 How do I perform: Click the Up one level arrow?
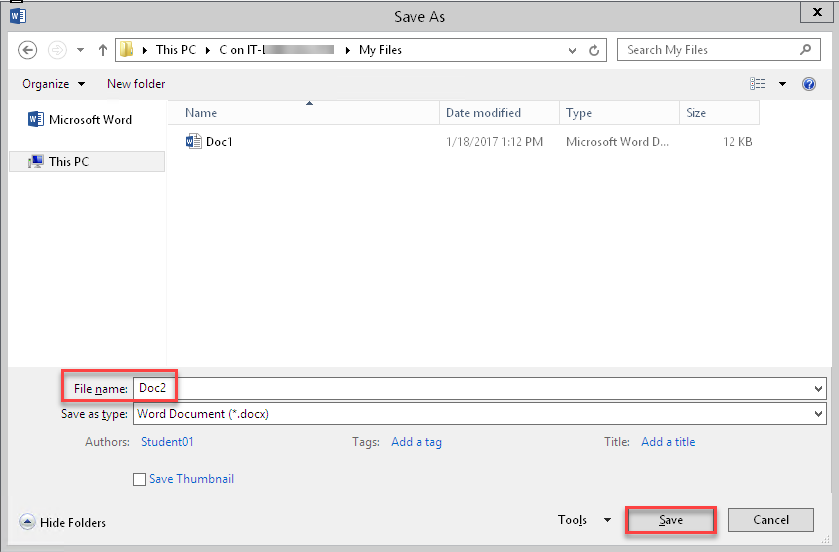click(102, 50)
